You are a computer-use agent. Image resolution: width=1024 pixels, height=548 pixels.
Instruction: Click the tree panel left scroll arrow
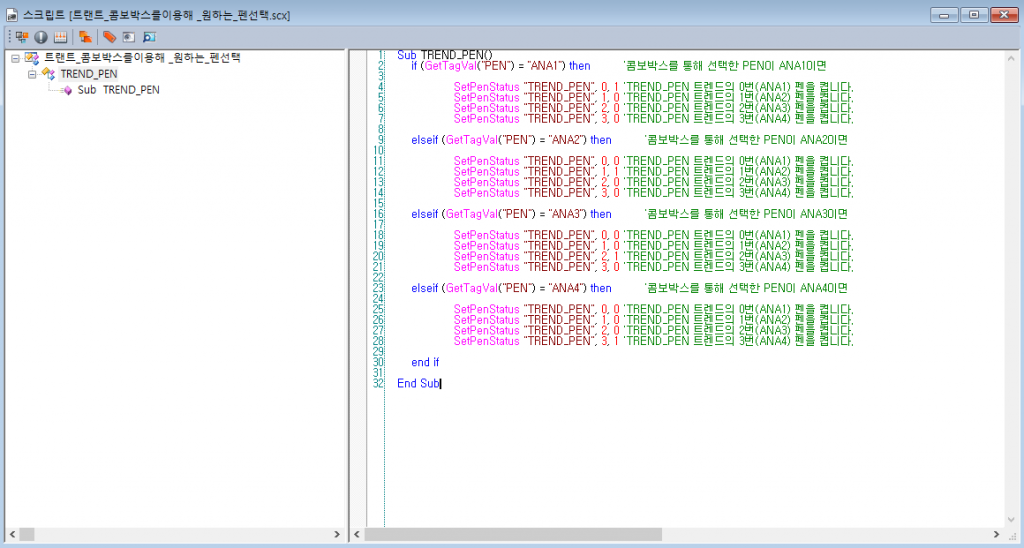coord(12,534)
